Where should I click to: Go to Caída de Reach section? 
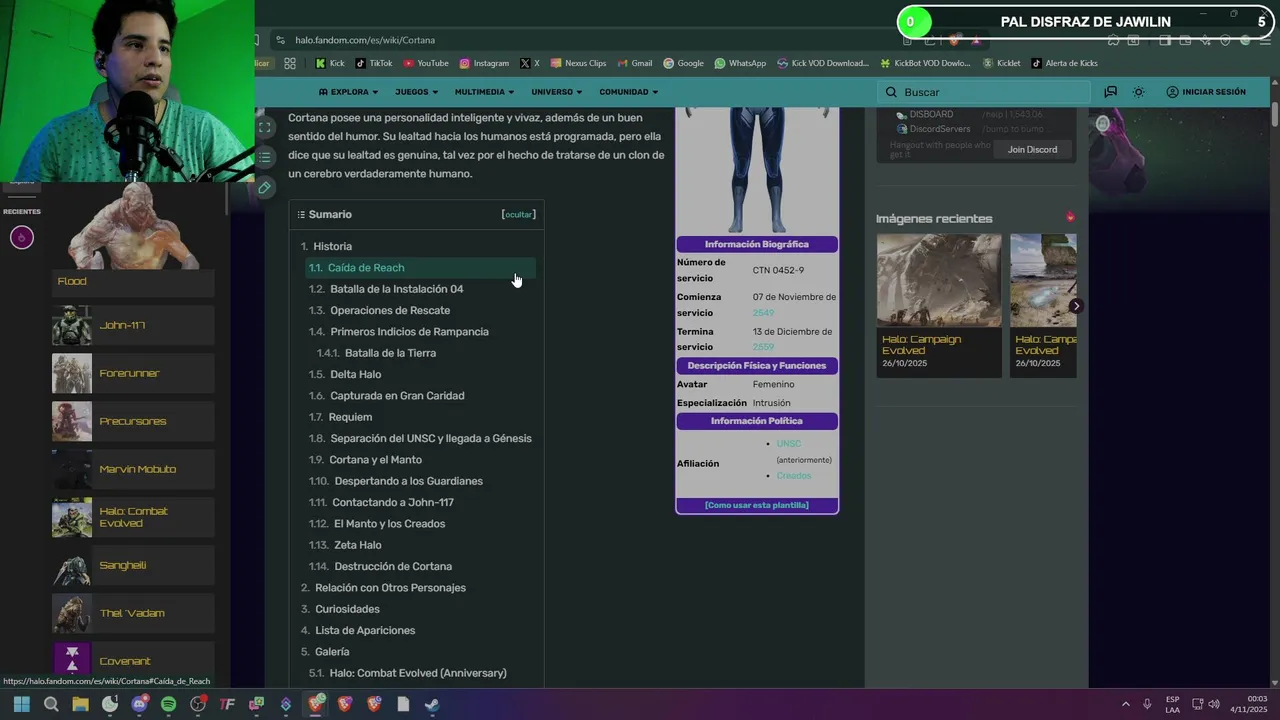(421, 268)
